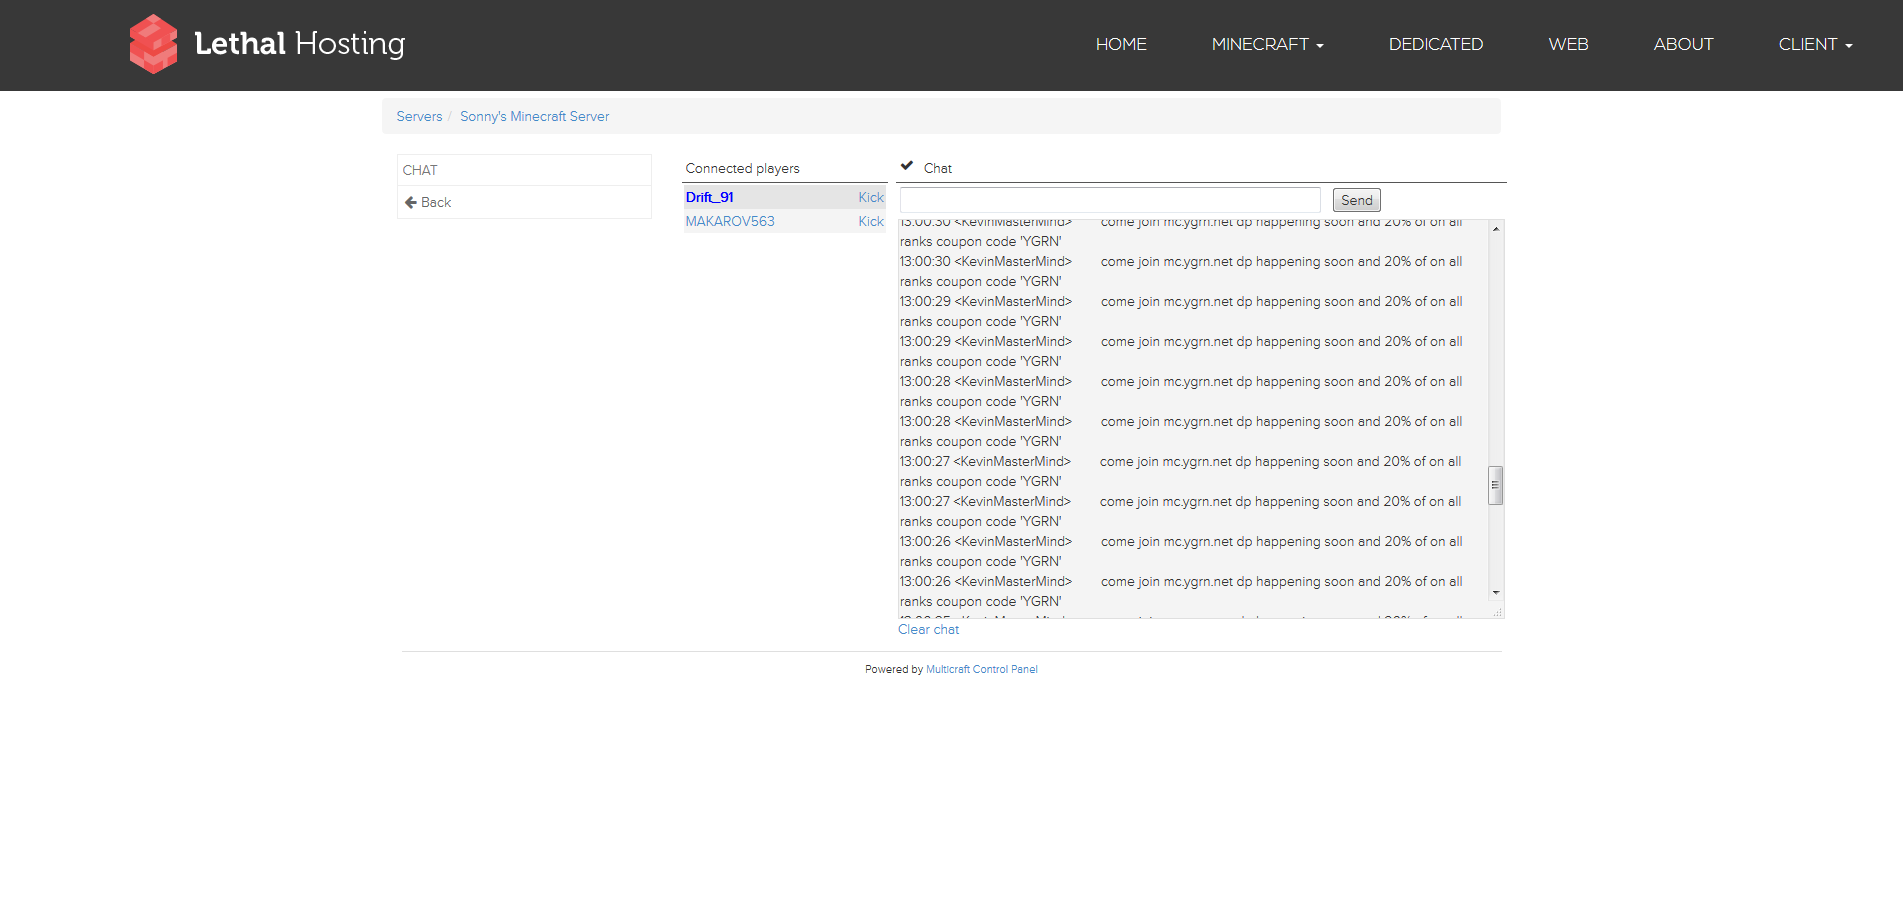Click the Clear chat link
The height and width of the screenshot is (920, 1903).
[x=928, y=630]
